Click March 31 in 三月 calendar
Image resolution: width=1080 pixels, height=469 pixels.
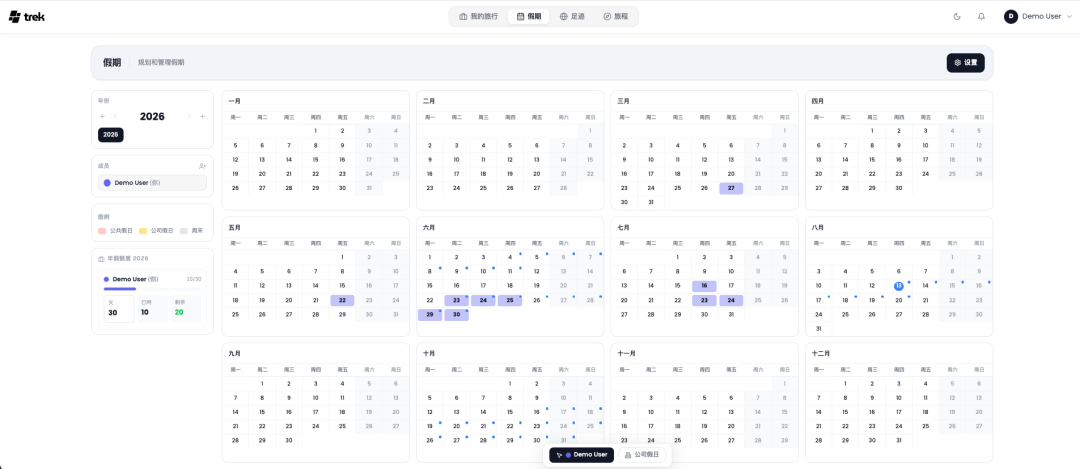[650, 202]
